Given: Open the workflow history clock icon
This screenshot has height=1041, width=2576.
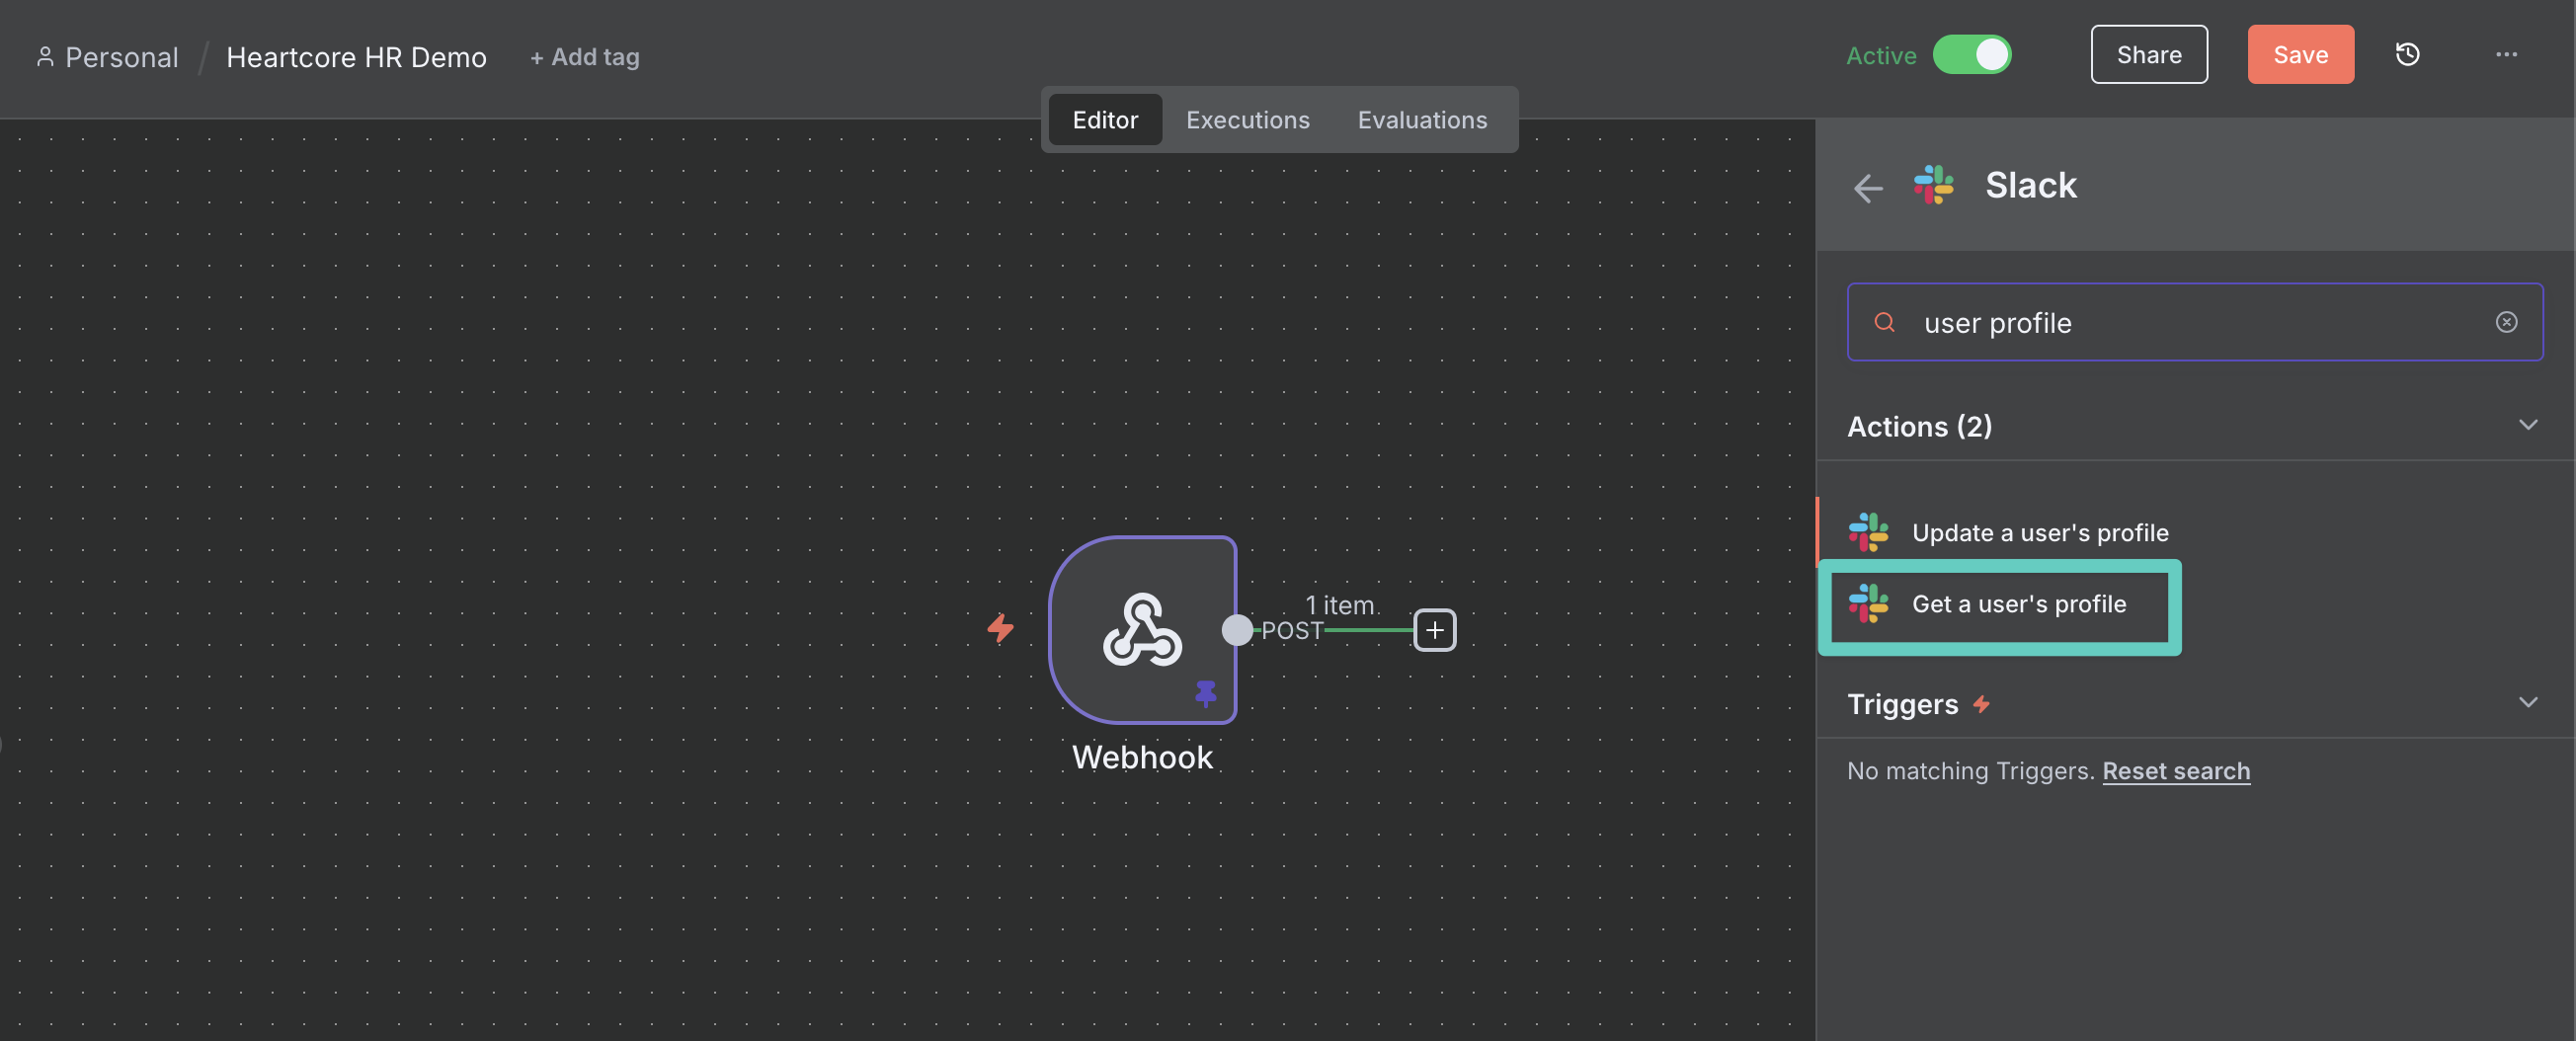Looking at the screenshot, I should pyautogui.click(x=2407, y=55).
